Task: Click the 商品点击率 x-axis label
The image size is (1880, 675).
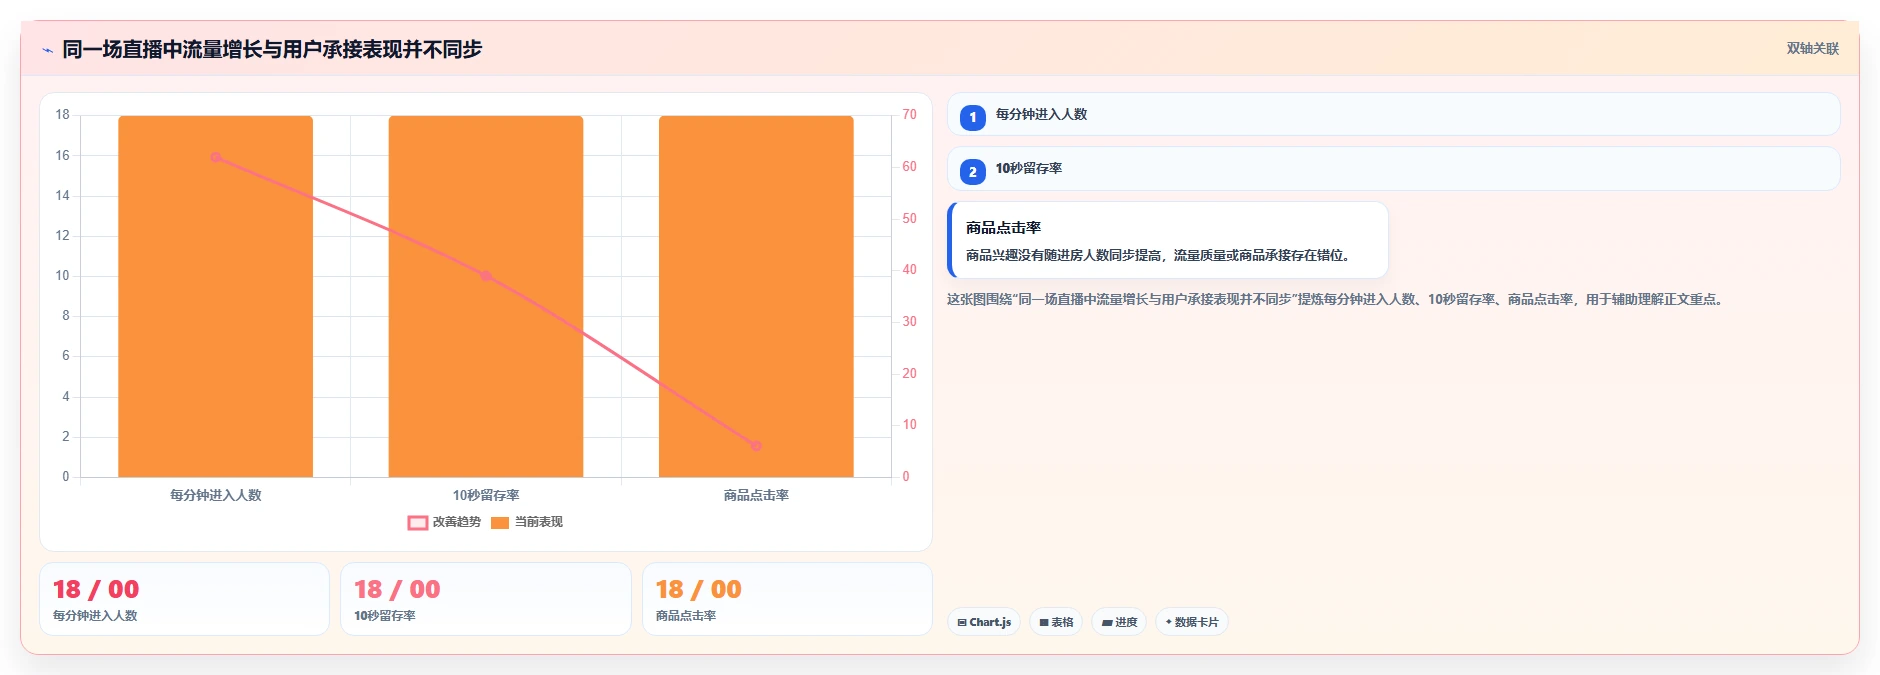Action: pos(756,495)
